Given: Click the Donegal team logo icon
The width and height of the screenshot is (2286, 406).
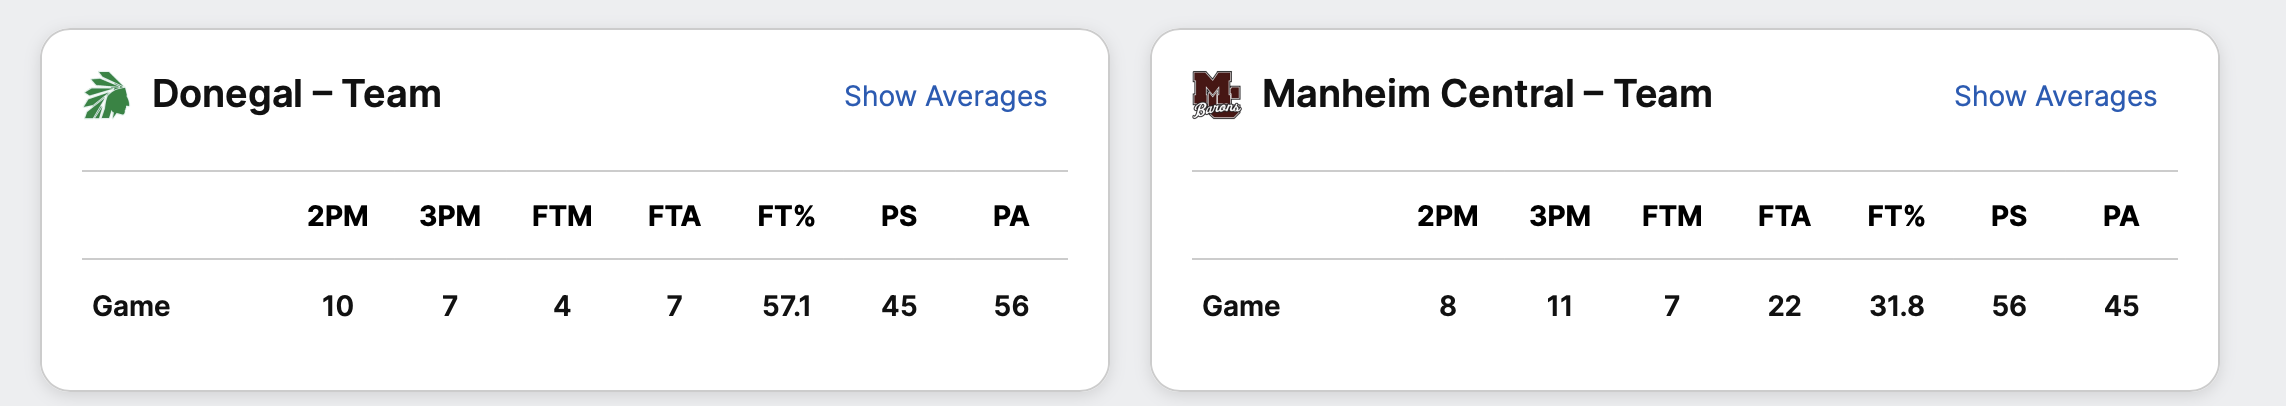Looking at the screenshot, I should coord(106,96).
